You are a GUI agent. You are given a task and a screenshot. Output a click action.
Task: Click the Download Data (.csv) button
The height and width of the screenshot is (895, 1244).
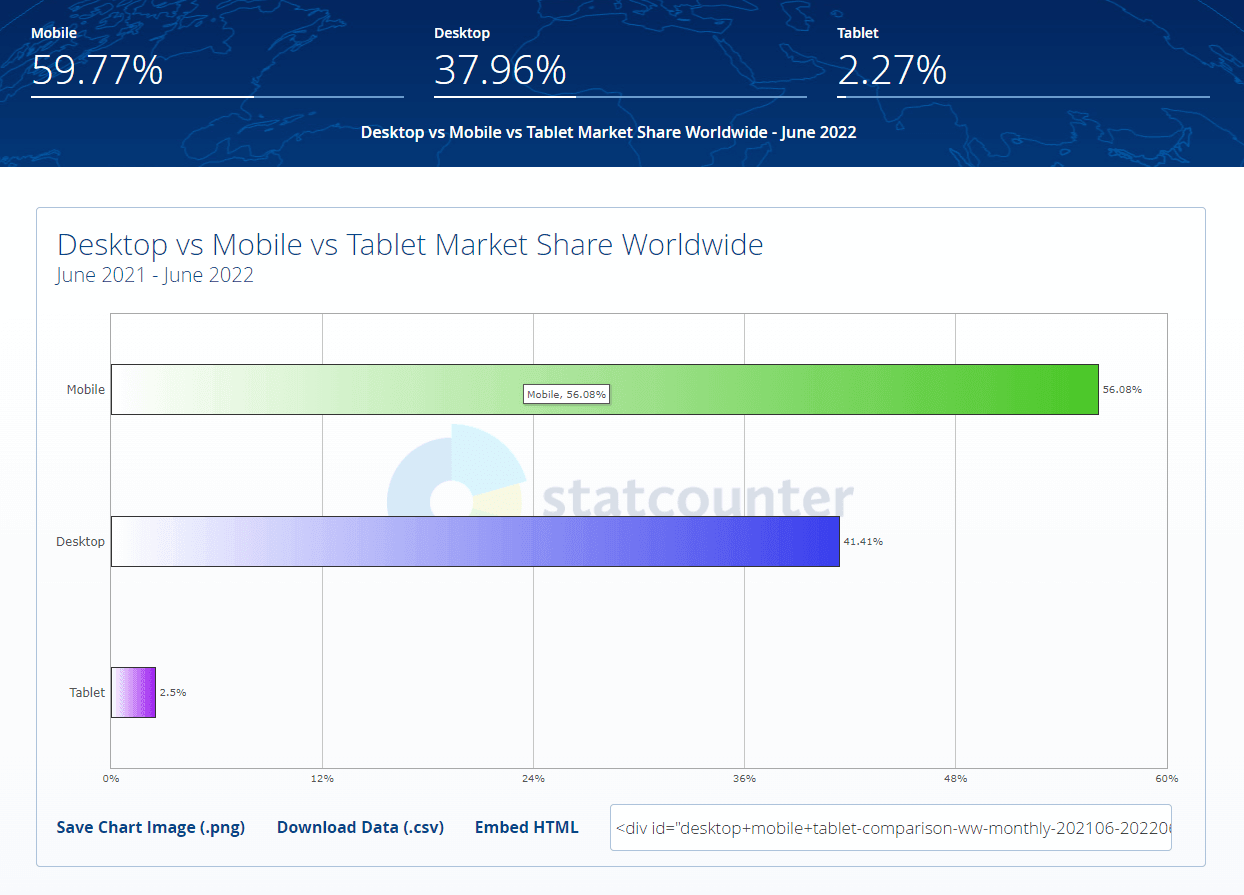pyautogui.click(x=360, y=827)
